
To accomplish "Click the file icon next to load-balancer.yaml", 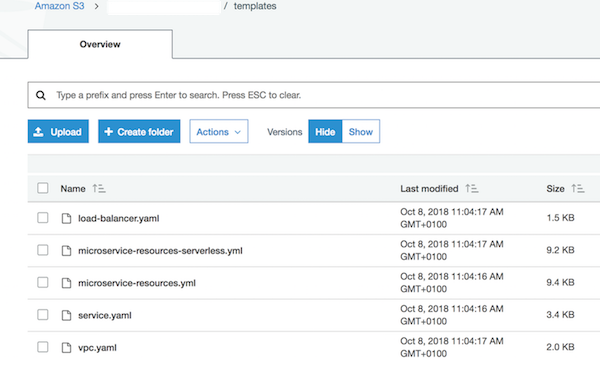I will point(67,218).
